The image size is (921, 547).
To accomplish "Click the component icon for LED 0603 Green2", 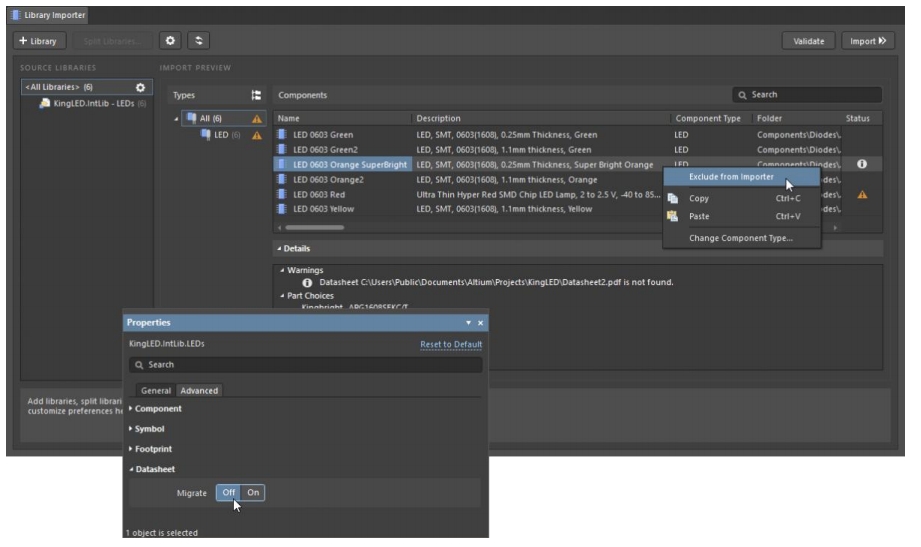I will 282,149.
